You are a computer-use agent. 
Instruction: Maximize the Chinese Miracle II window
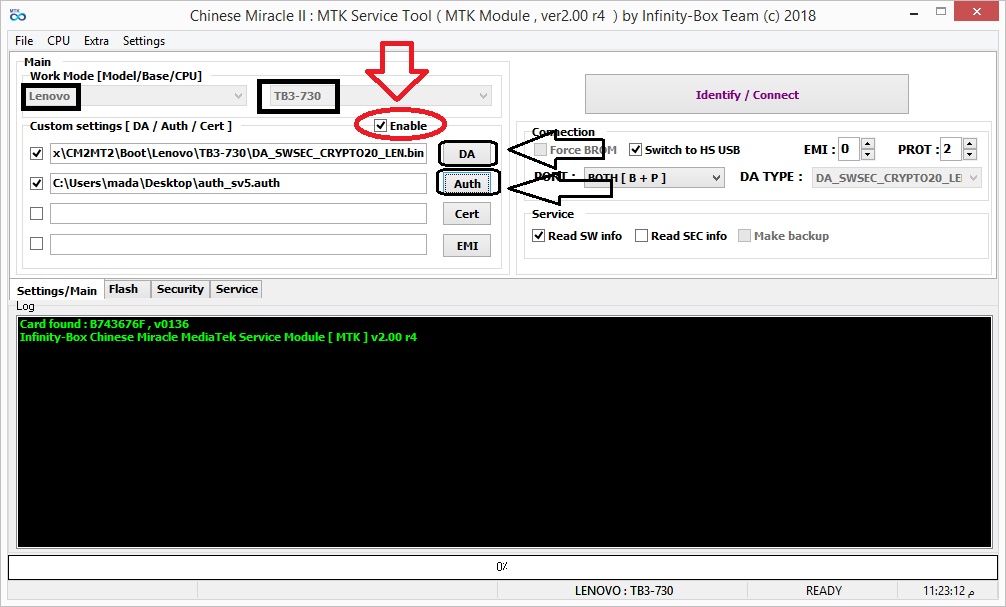tap(941, 12)
